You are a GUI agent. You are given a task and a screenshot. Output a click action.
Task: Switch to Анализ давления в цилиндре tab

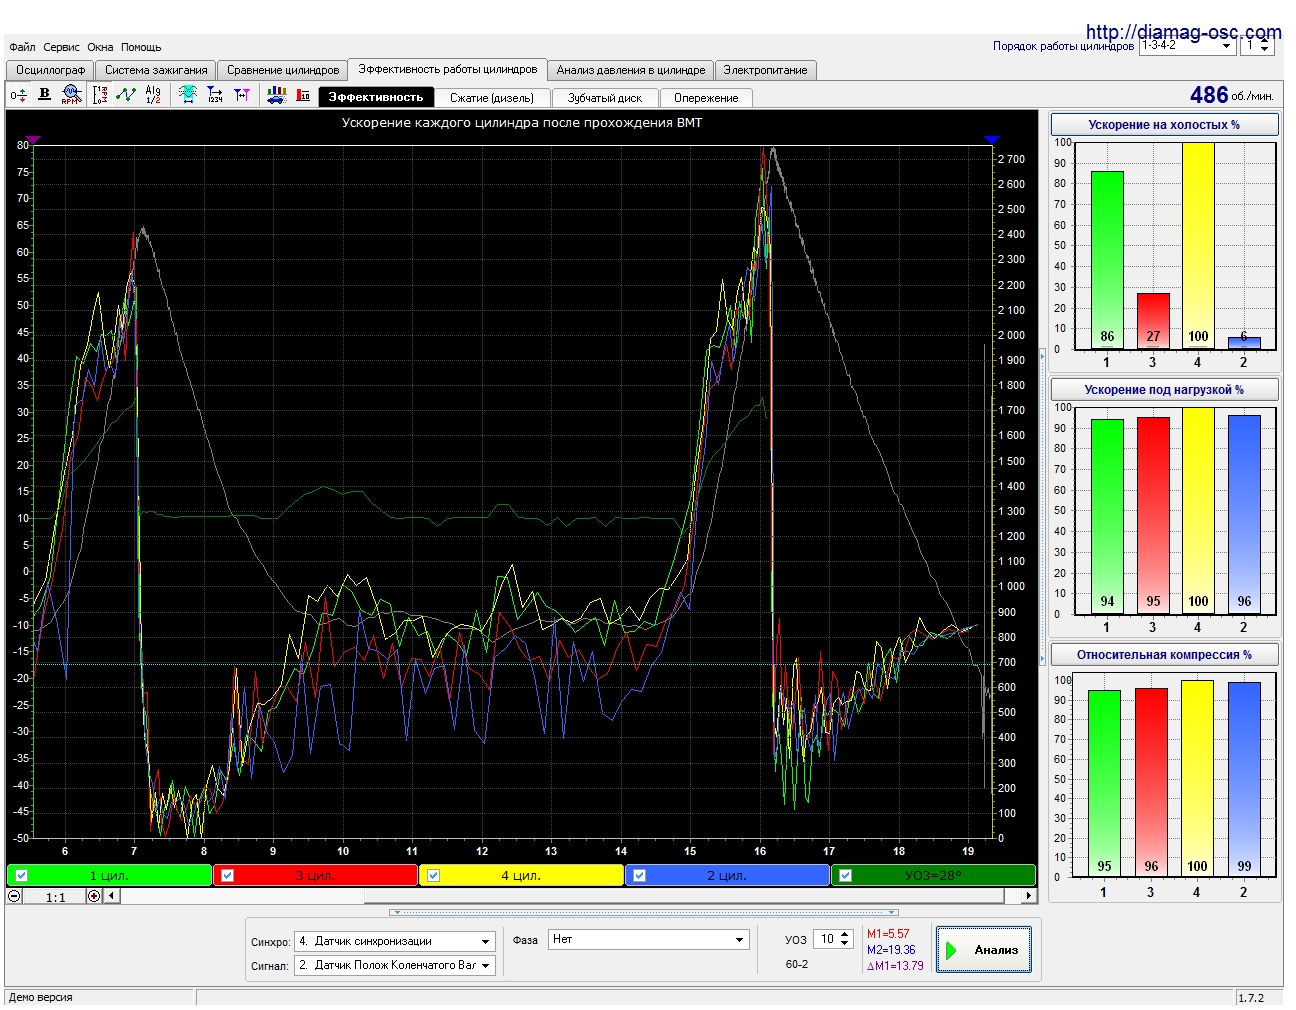(x=631, y=70)
